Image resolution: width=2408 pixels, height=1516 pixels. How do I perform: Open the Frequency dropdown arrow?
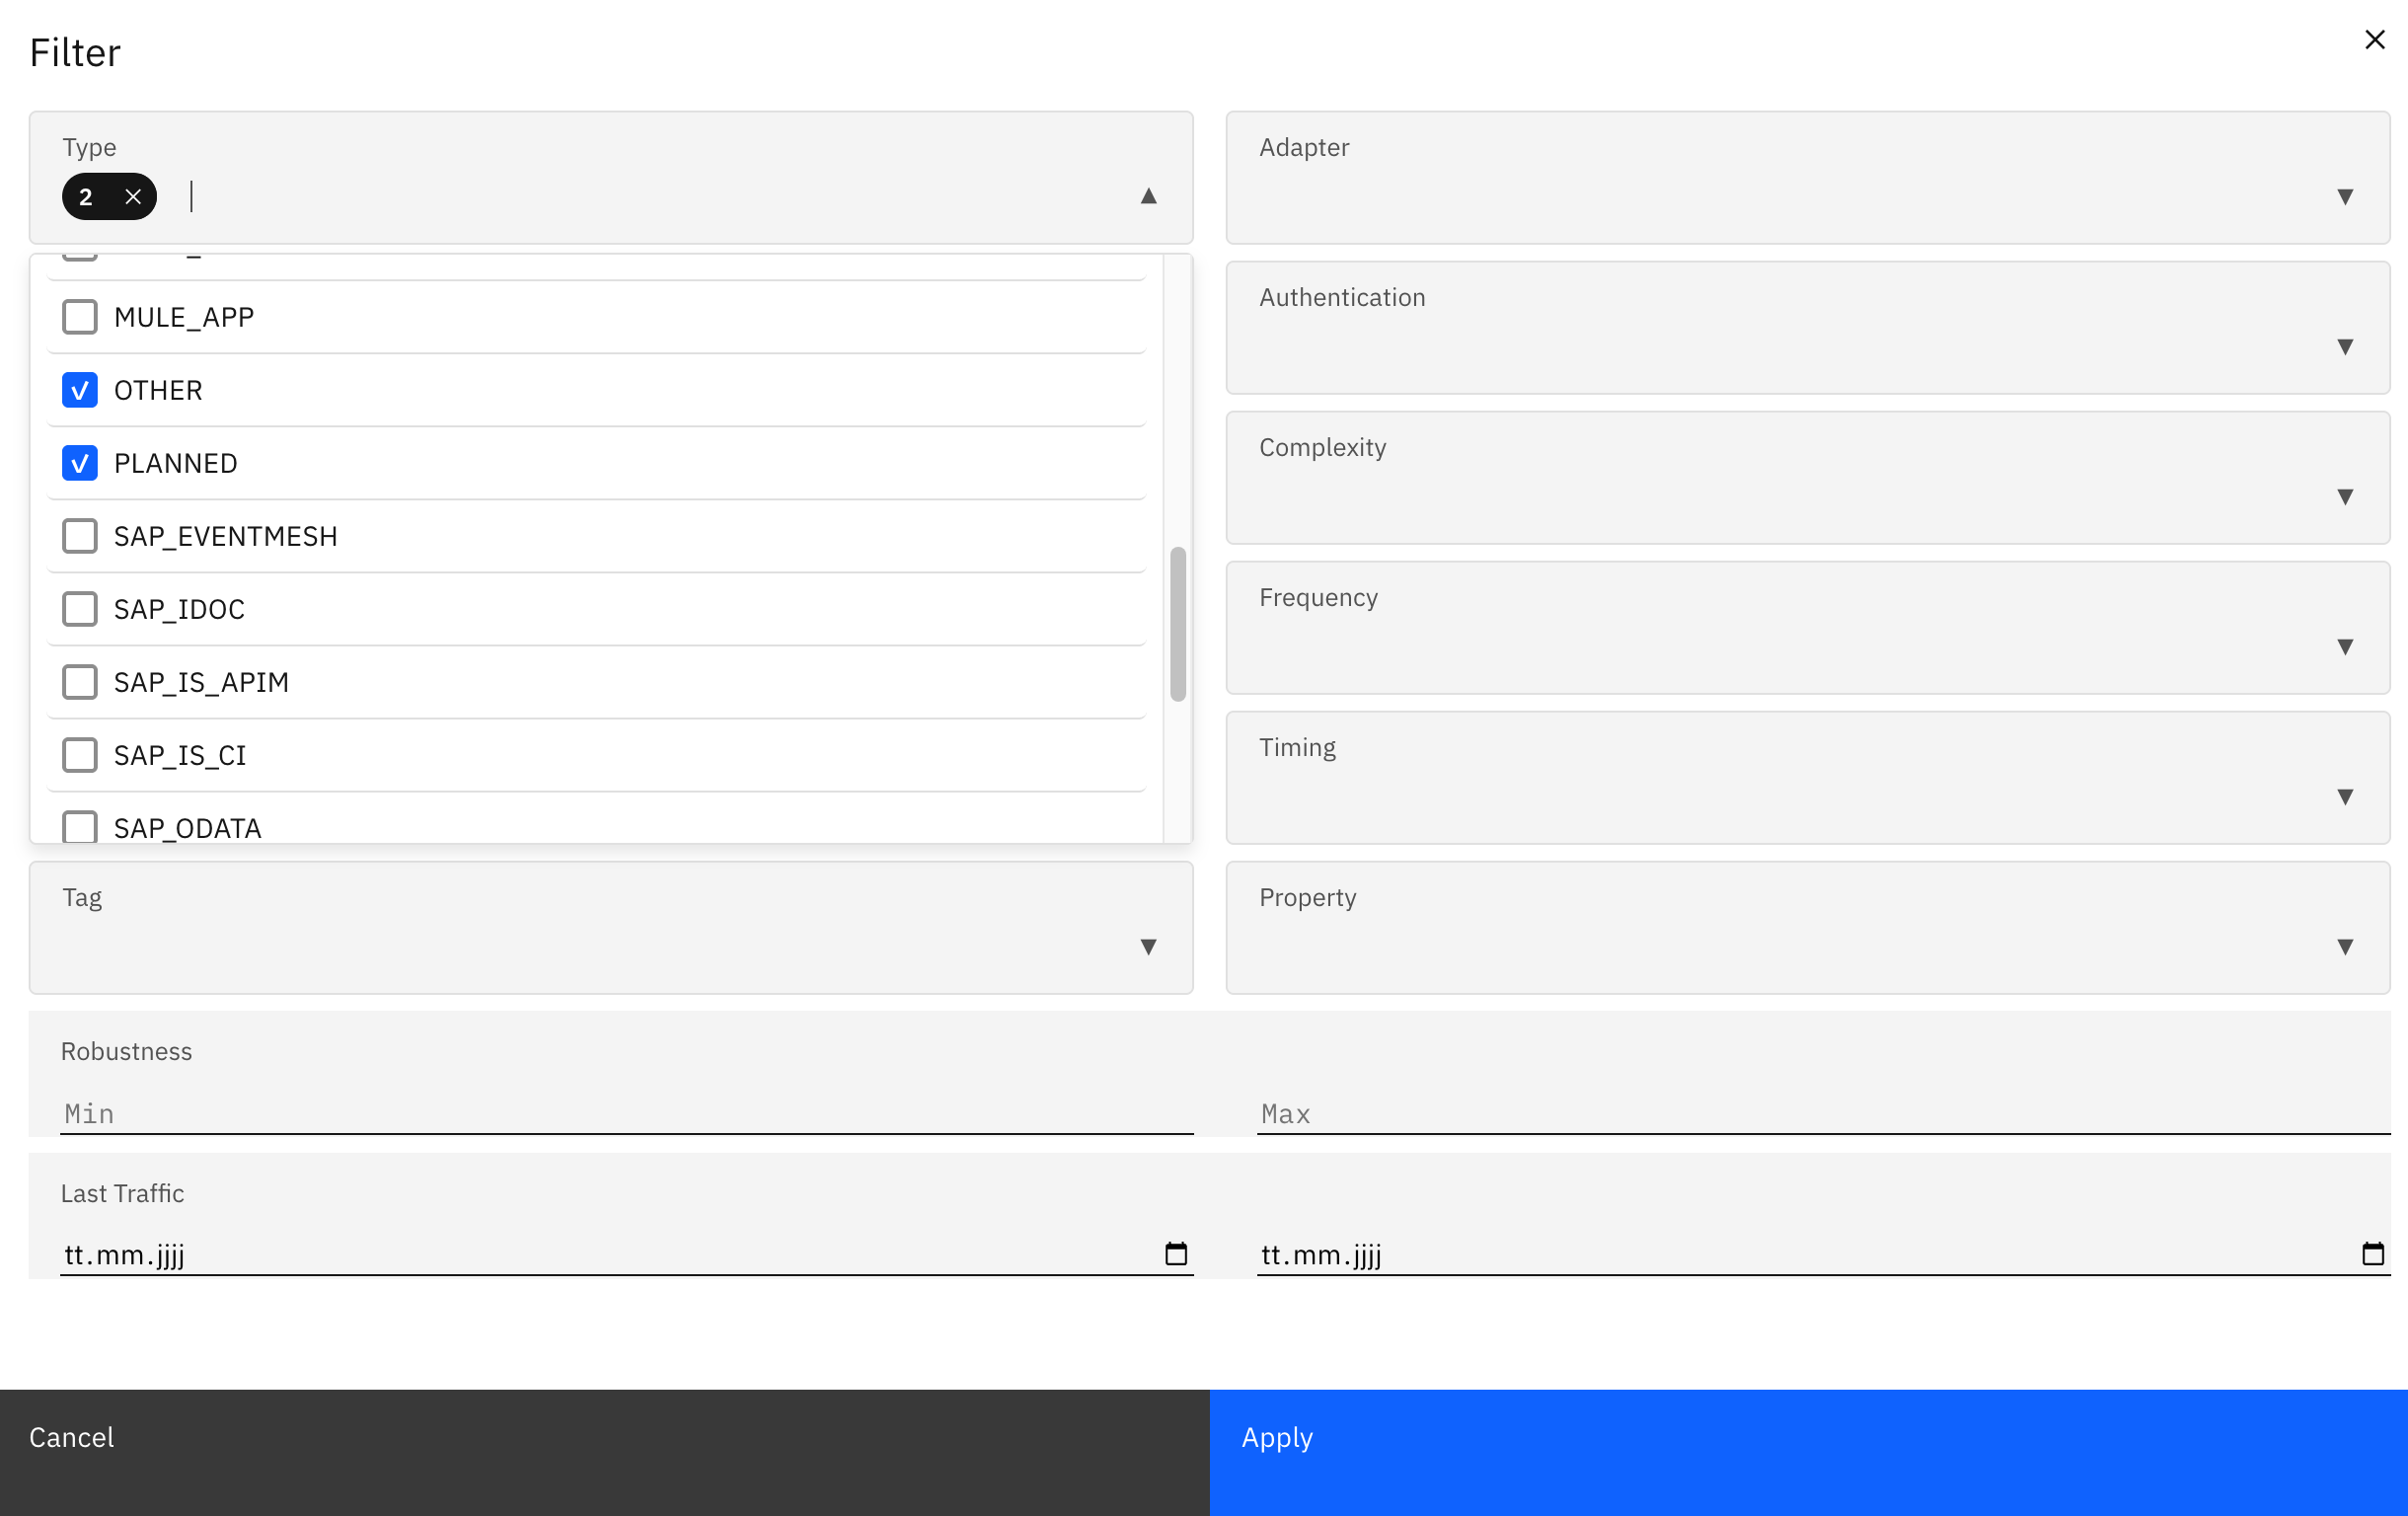pos(2344,647)
